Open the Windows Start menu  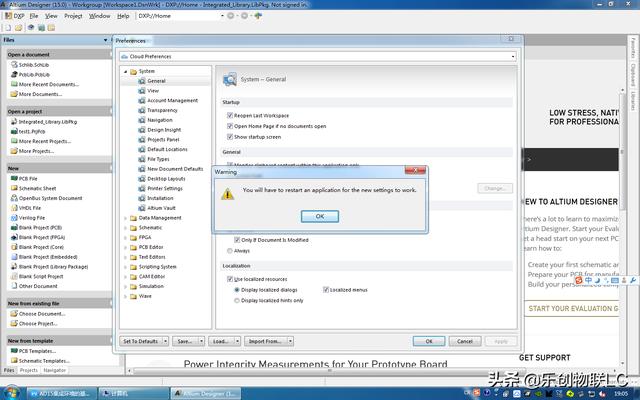(11, 393)
